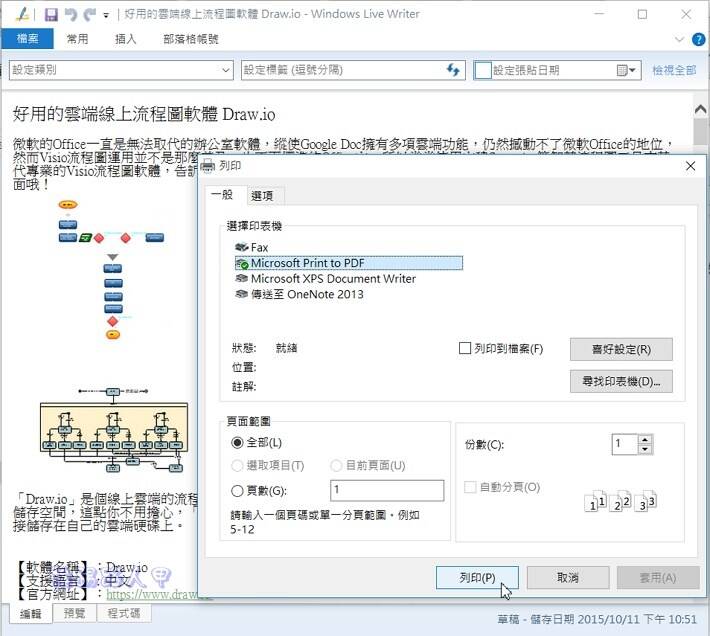Select 傳送至 OneNote 2013 printer
Viewport: 710px width, 636px height.
pyautogui.click(x=299, y=295)
